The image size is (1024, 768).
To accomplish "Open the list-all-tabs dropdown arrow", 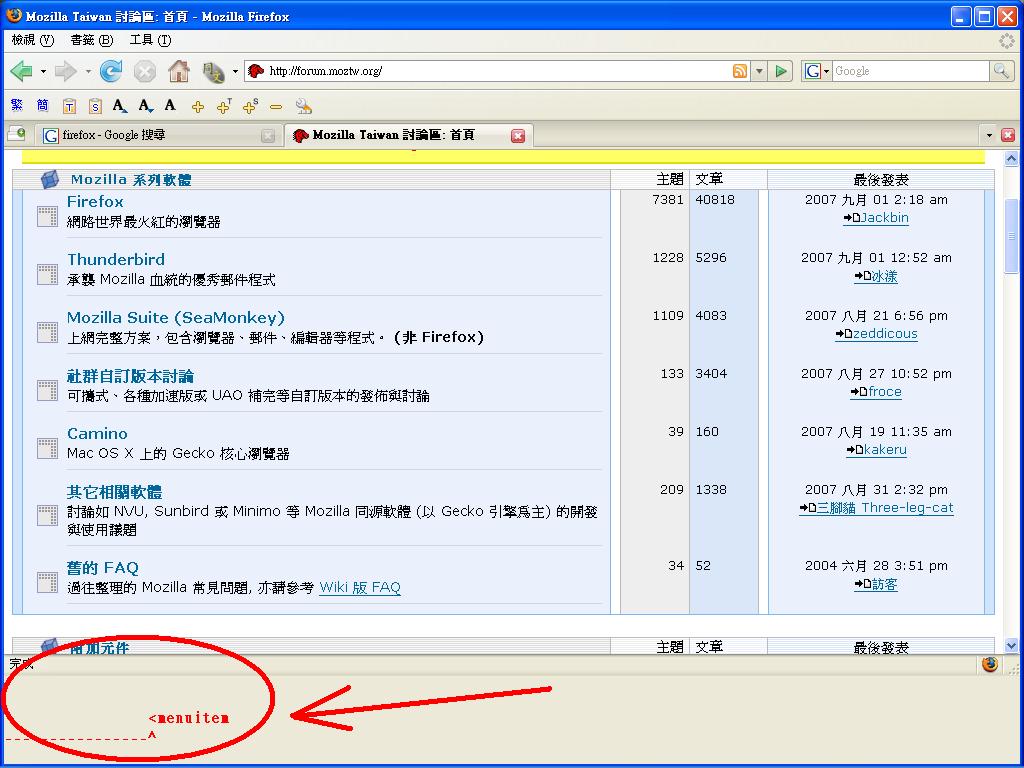I will [989, 135].
